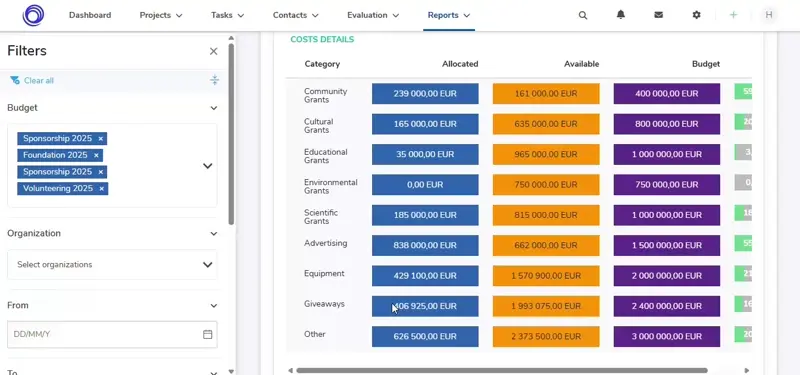Click the collapse all filters icon

tap(214, 80)
